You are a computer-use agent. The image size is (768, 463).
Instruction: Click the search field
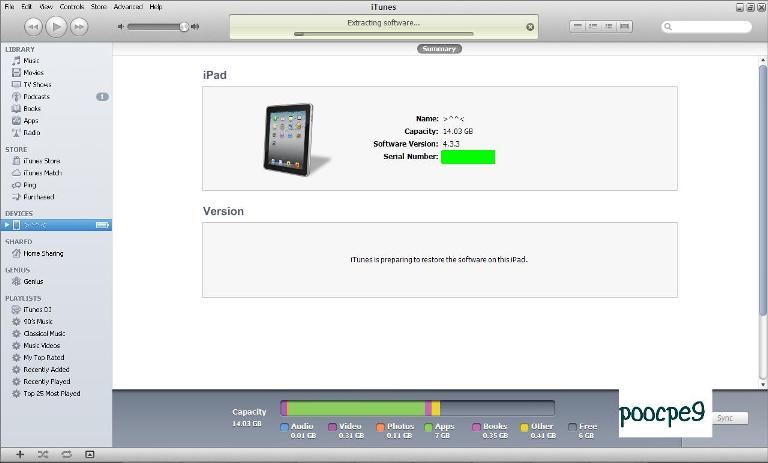click(x=706, y=27)
